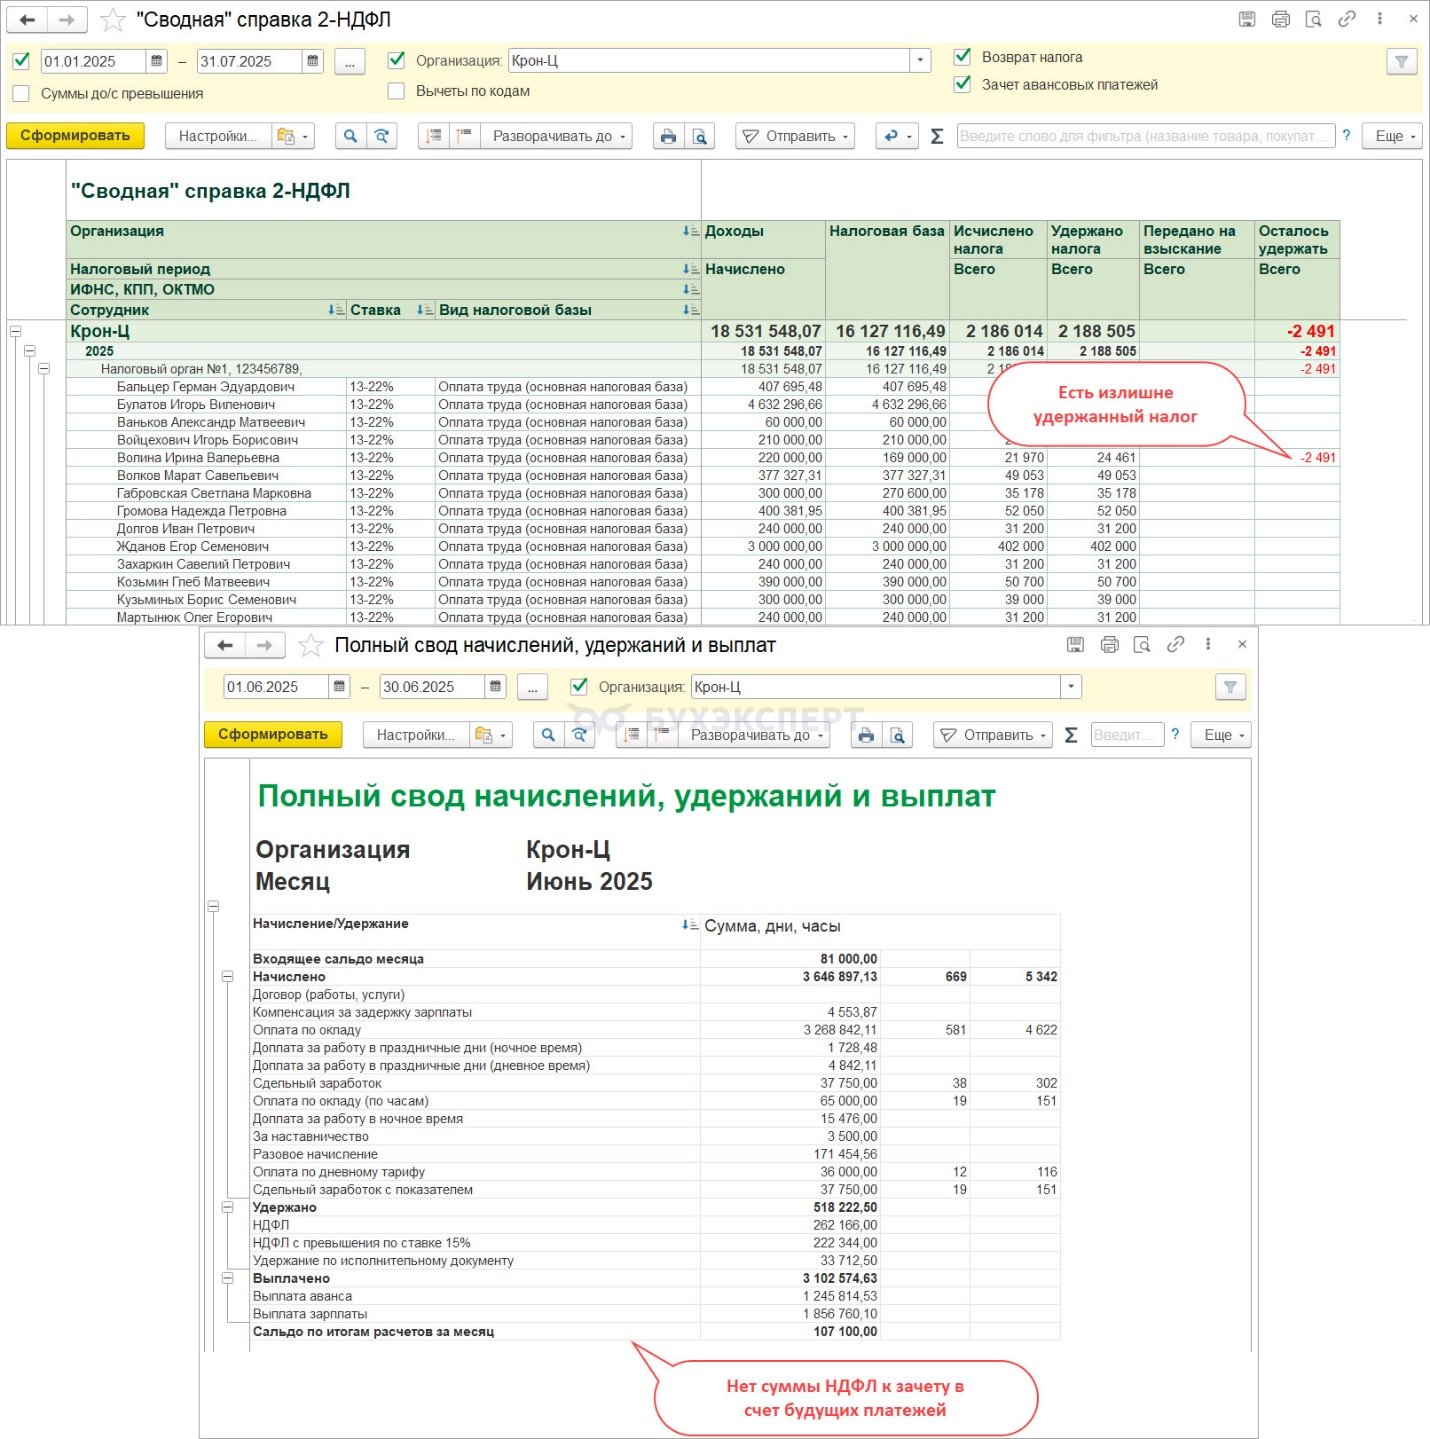Viewport: 1430px width, 1439px height.
Task: Open the filter funnel in the Полный свод window
Action: click(1231, 687)
